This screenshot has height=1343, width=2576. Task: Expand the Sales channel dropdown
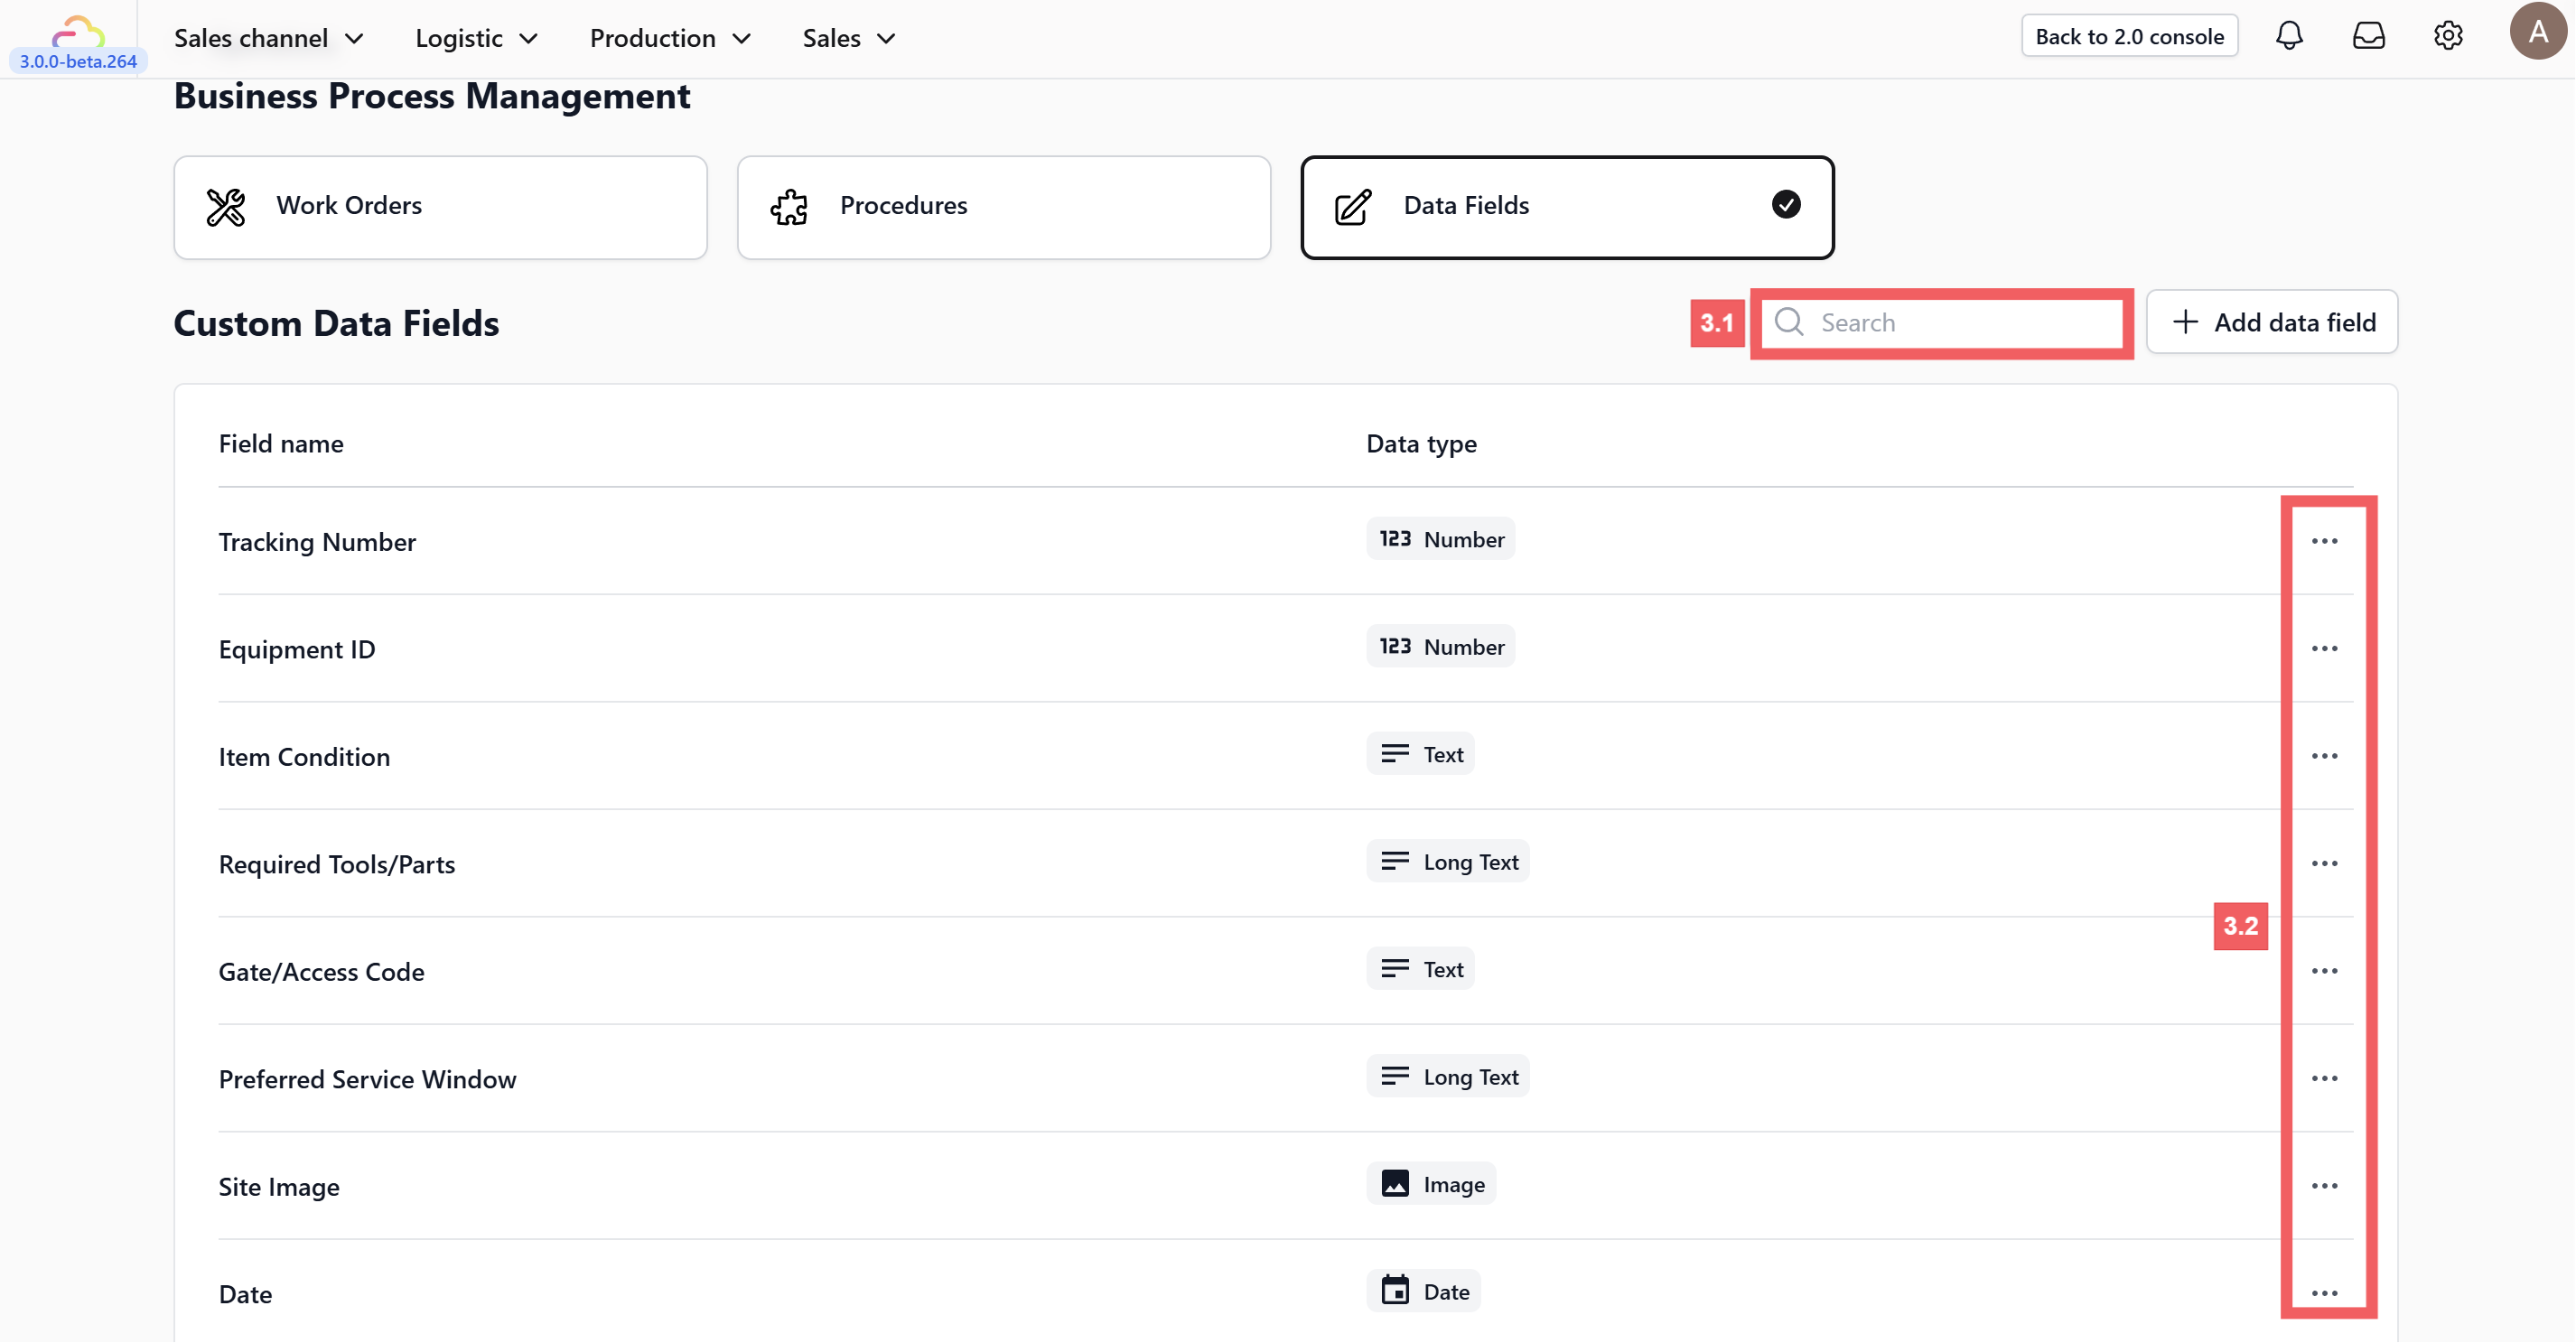point(268,38)
